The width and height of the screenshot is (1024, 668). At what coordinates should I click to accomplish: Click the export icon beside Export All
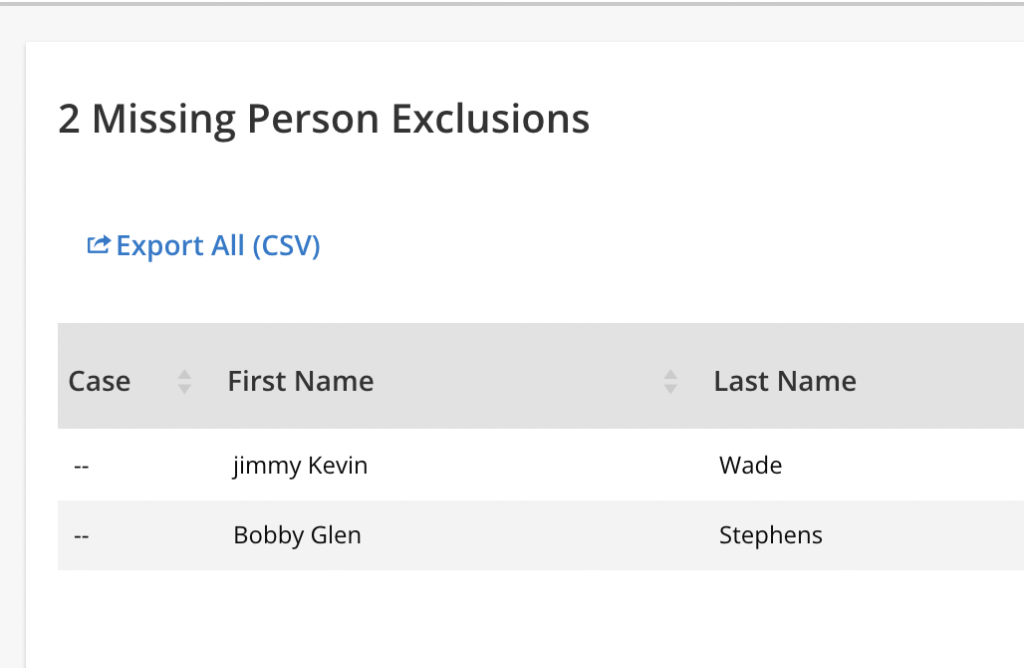coord(98,245)
